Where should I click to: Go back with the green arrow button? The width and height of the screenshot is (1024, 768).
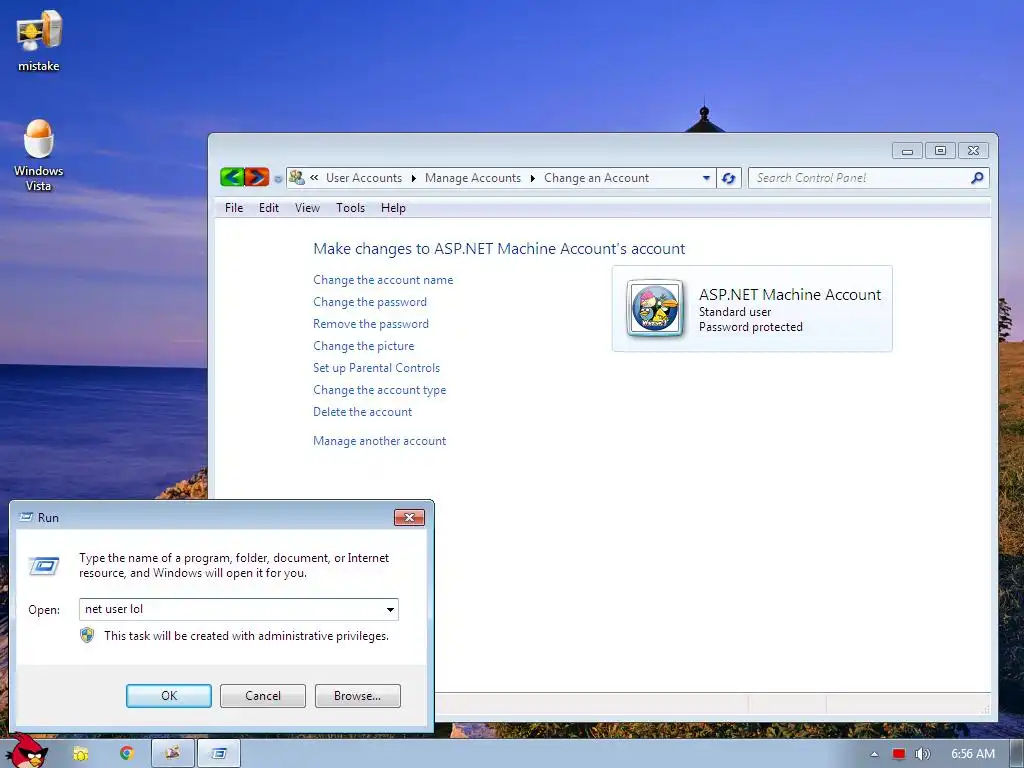232,177
